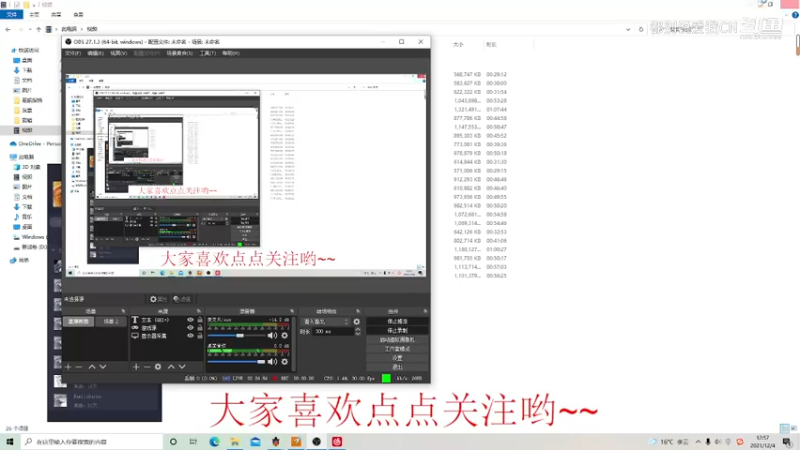Pop out the Scene Transitions dock header icon
Image resolution: width=800 pixels, height=450 pixels.
pos(358,311)
